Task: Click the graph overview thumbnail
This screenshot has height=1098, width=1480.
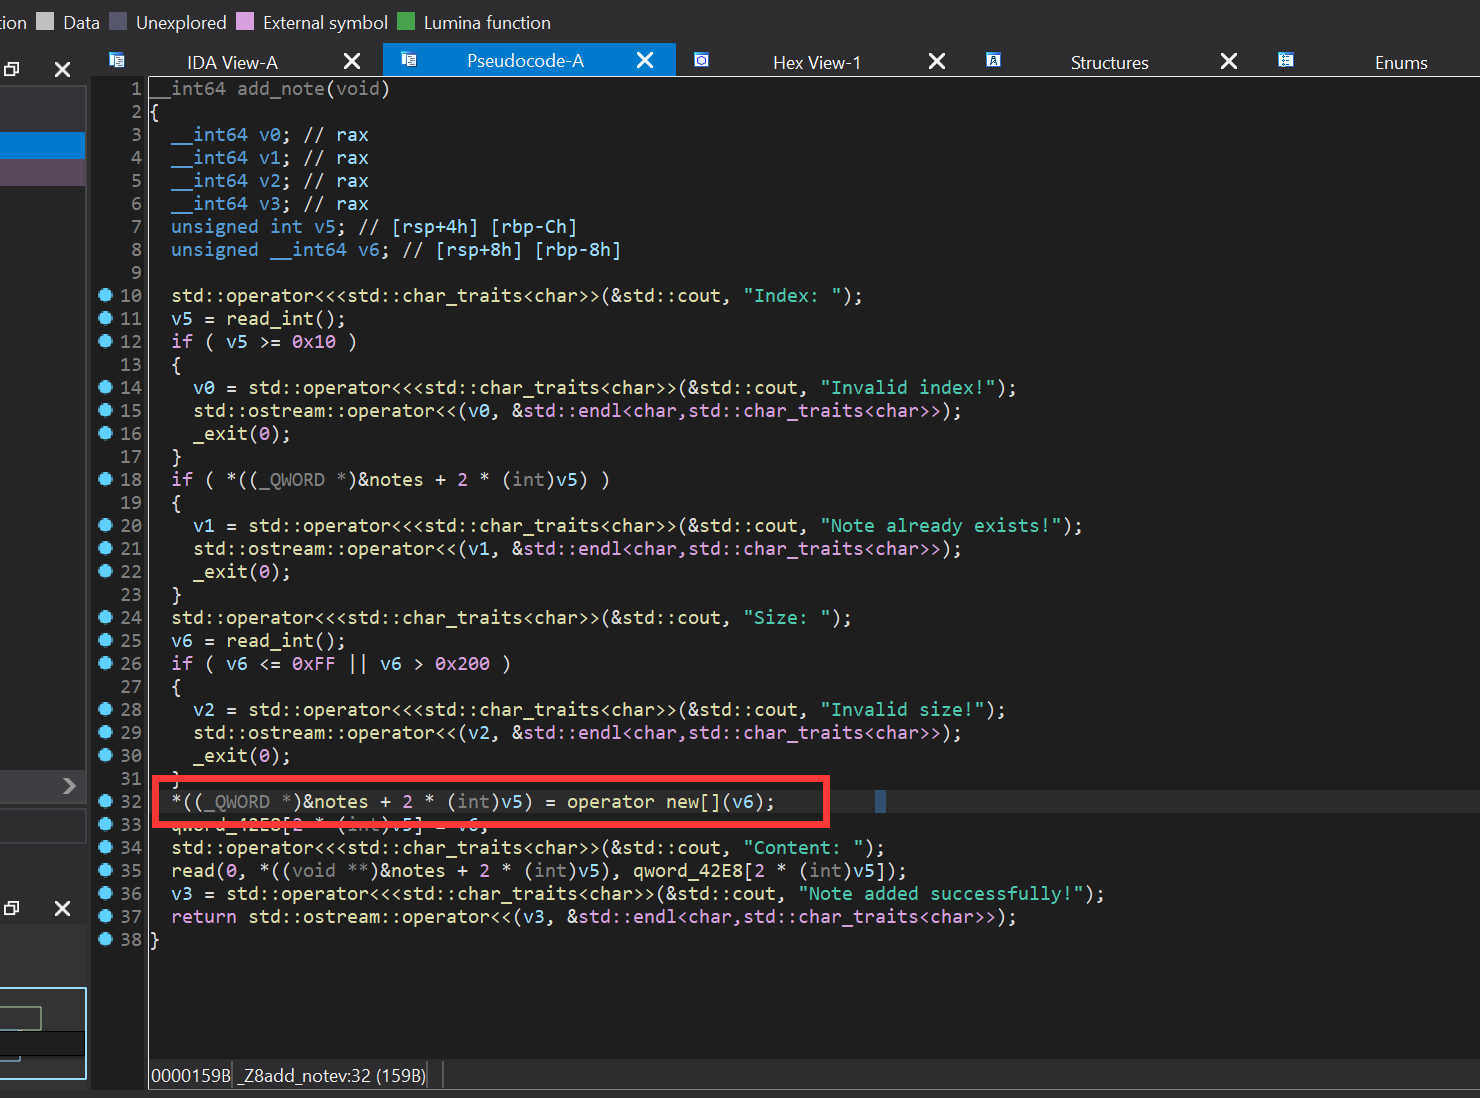Action: tap(43, 1033)
